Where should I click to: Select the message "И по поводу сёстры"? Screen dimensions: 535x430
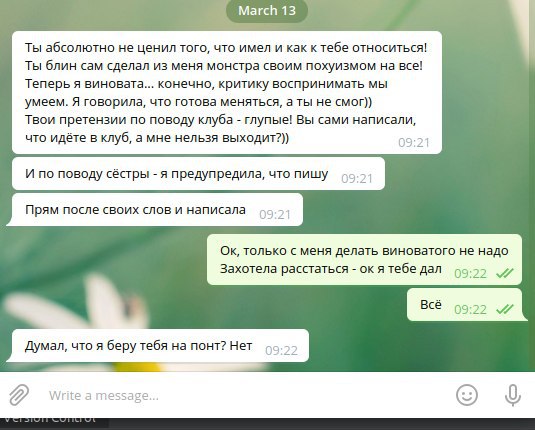198,174
